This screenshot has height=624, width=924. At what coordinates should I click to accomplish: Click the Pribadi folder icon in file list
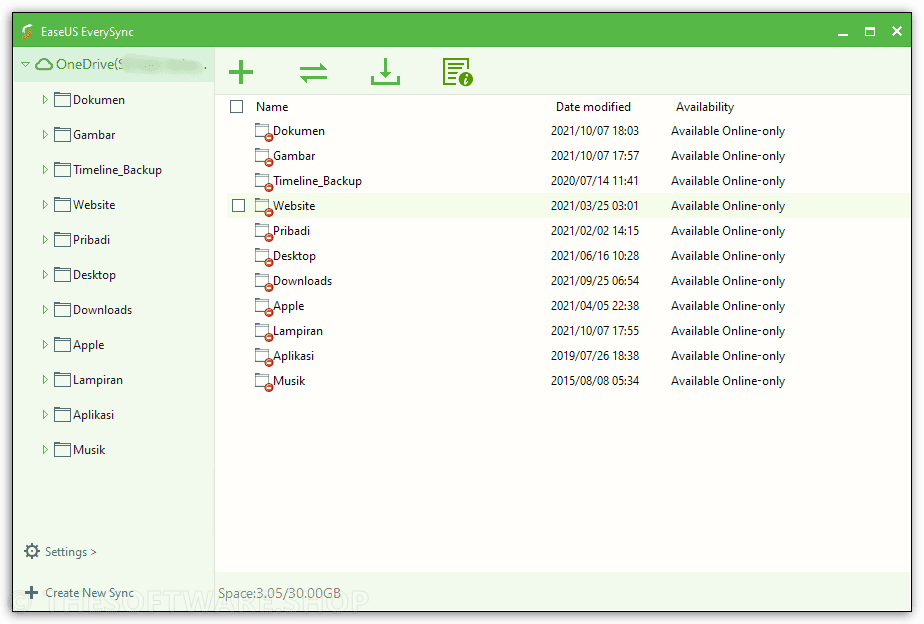[x=263, y=232]
